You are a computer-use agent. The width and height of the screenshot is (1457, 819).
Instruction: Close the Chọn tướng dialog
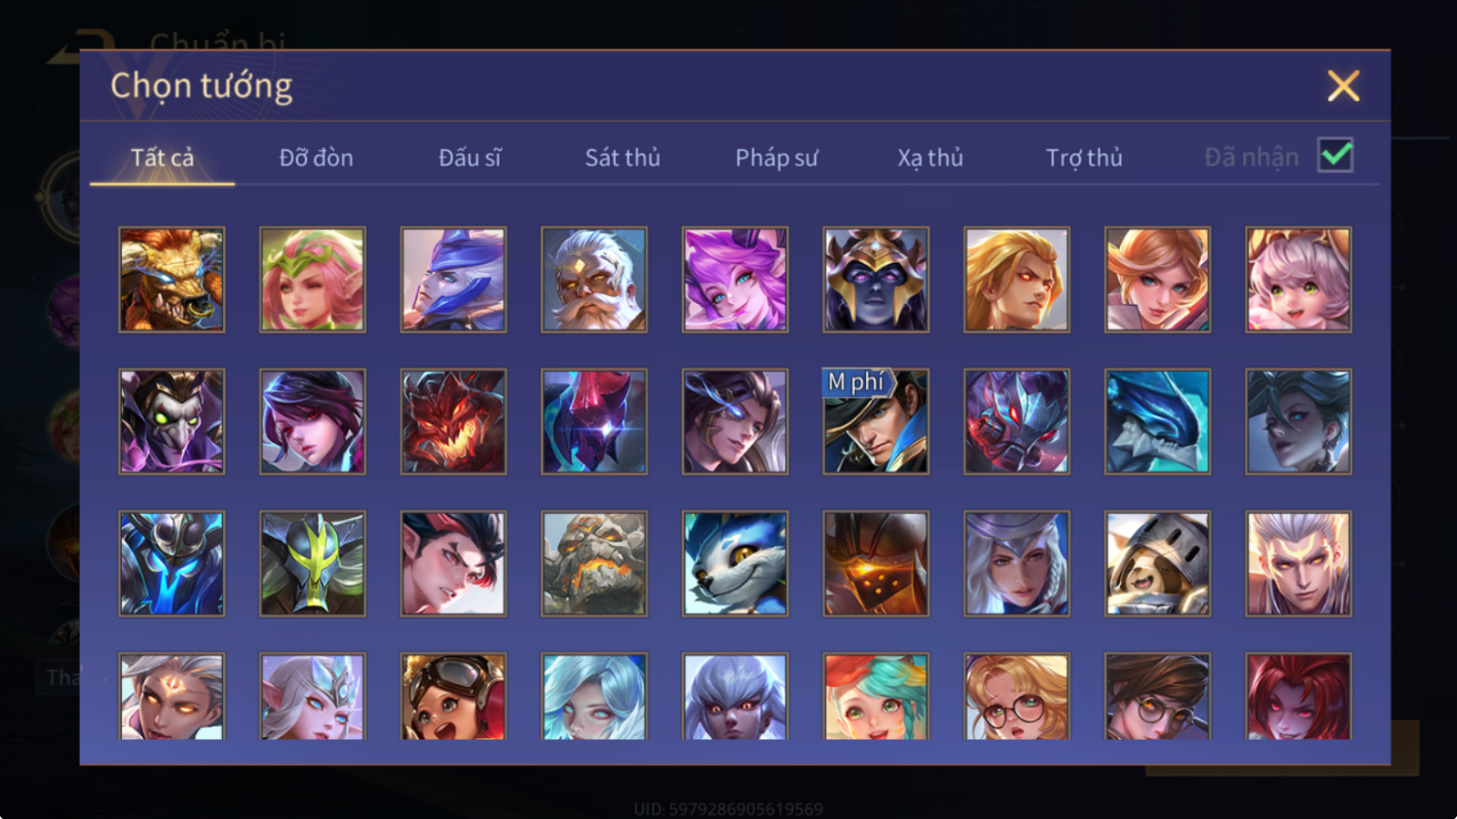pyautogui.click(x=1343, y=86)
